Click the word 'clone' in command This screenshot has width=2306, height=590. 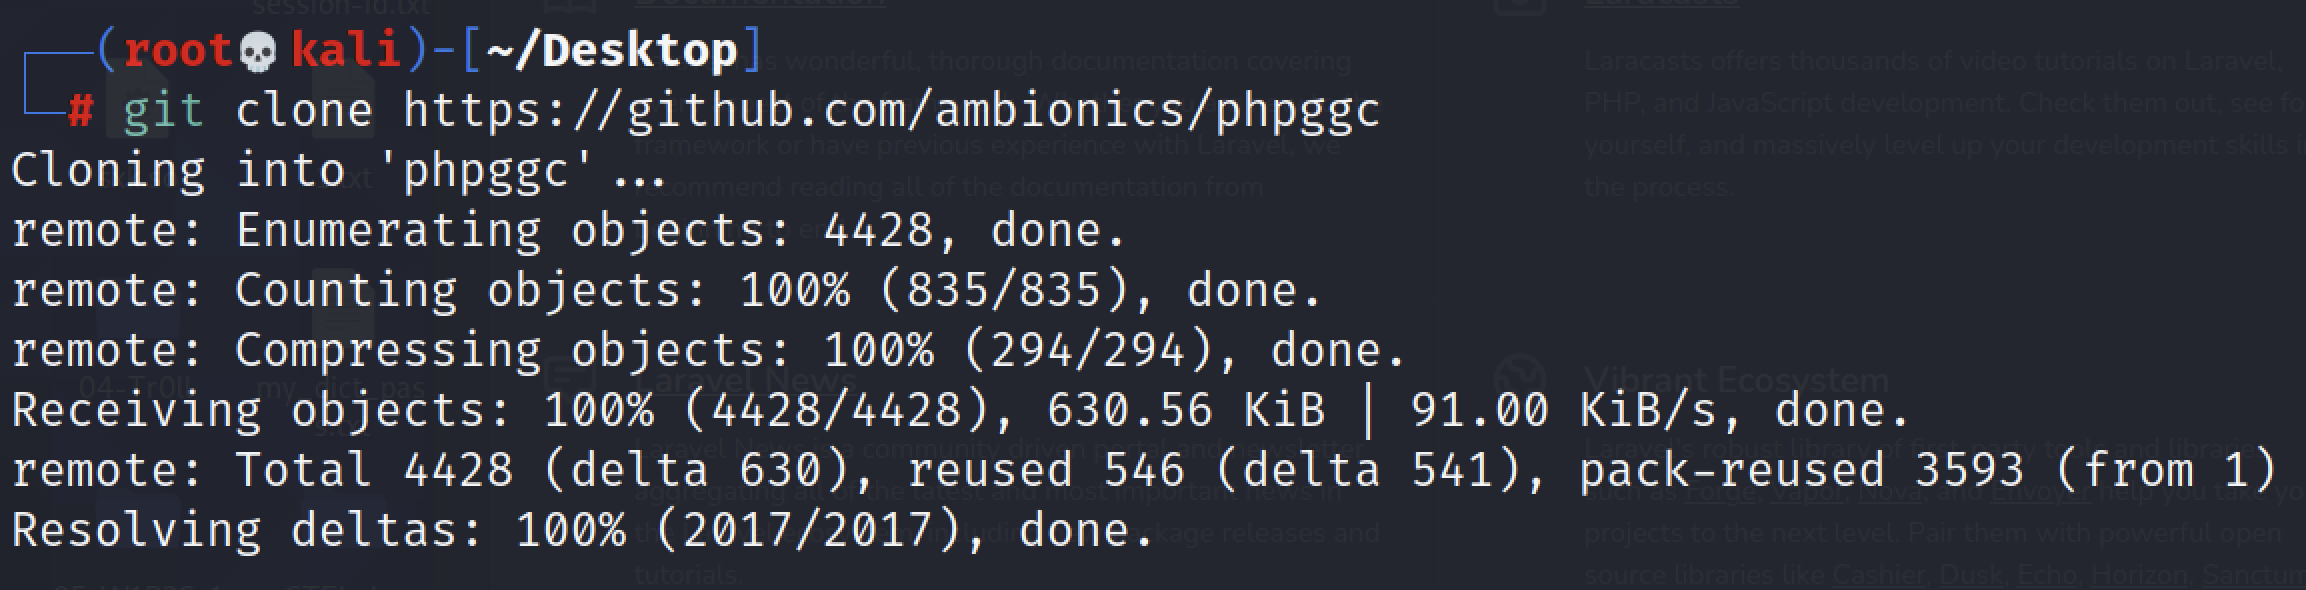[303, 111]
